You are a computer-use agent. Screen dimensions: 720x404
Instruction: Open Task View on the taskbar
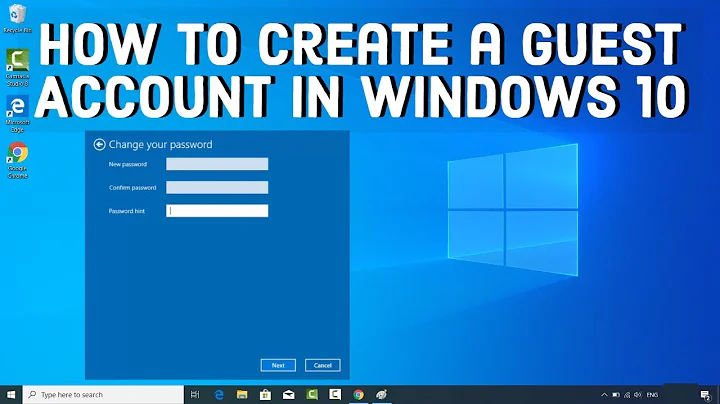tap(195, 395)
